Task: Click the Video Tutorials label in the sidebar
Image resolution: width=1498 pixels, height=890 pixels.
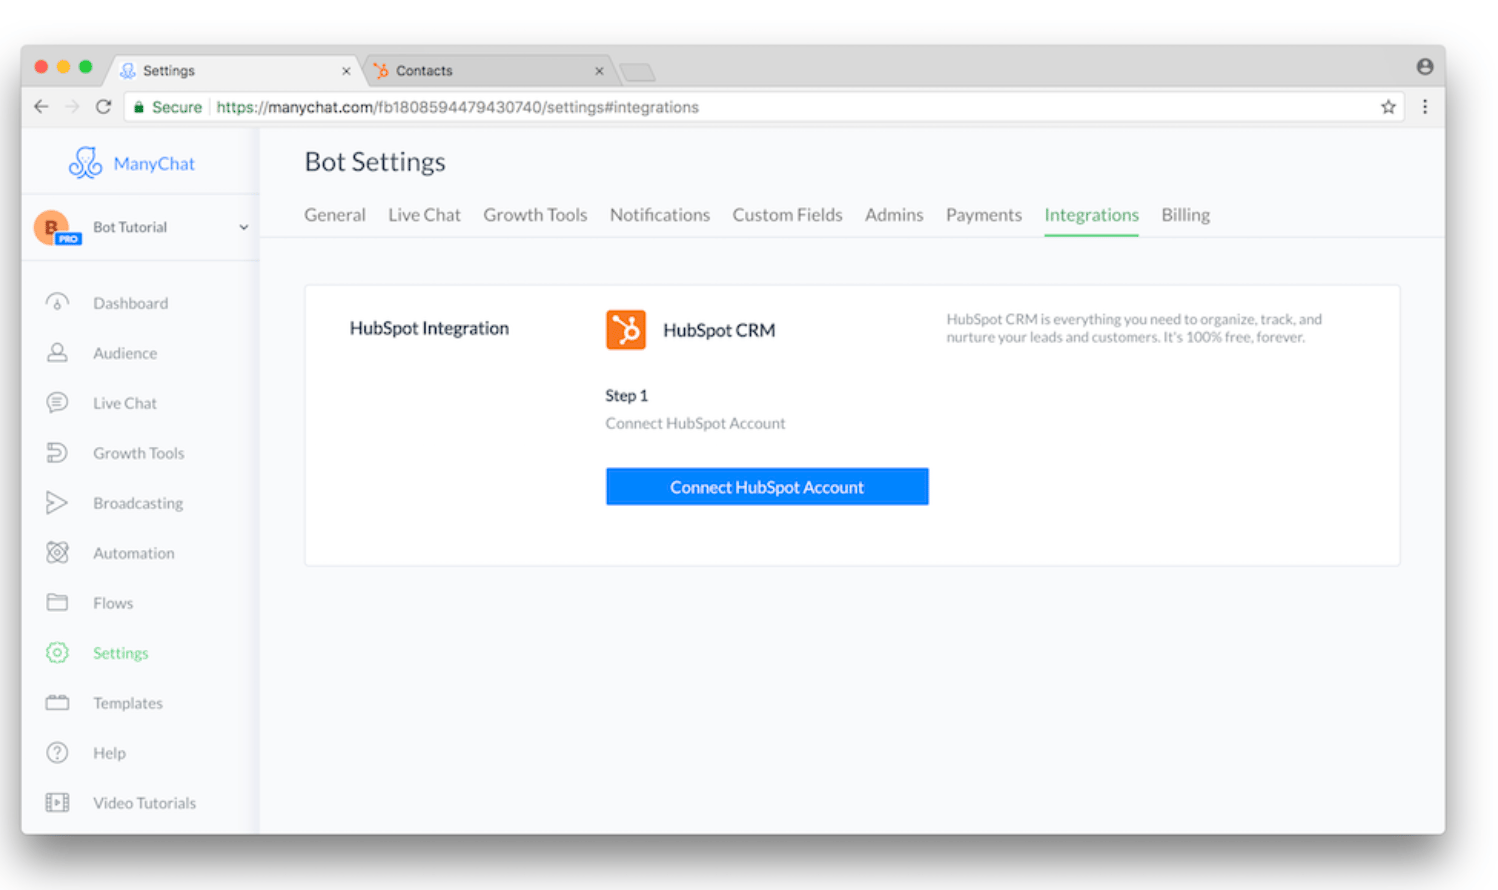Action: point(144,803)
